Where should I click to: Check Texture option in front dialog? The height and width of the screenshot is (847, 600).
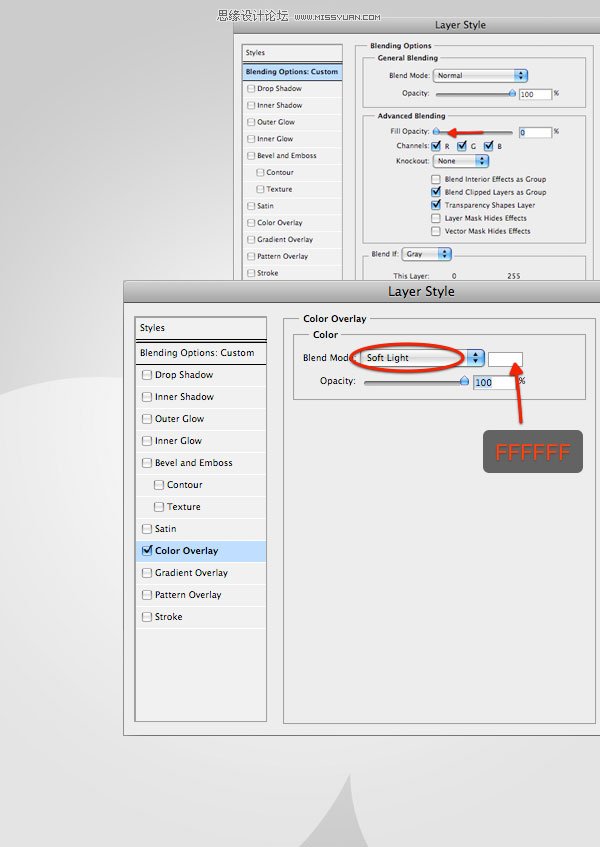coord(159,507)
